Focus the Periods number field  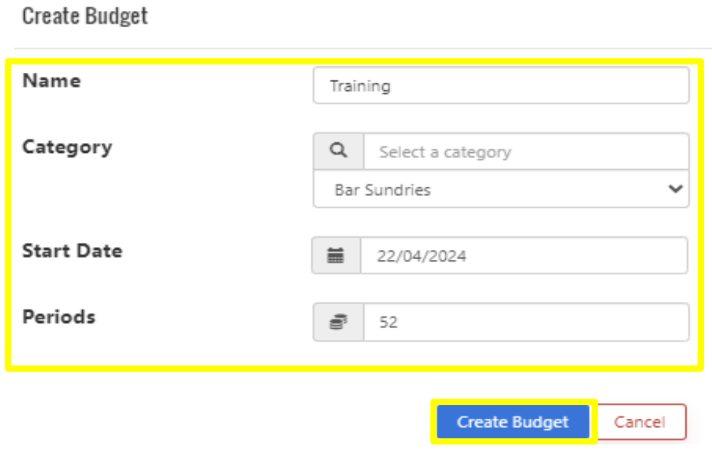coord(525,323)
